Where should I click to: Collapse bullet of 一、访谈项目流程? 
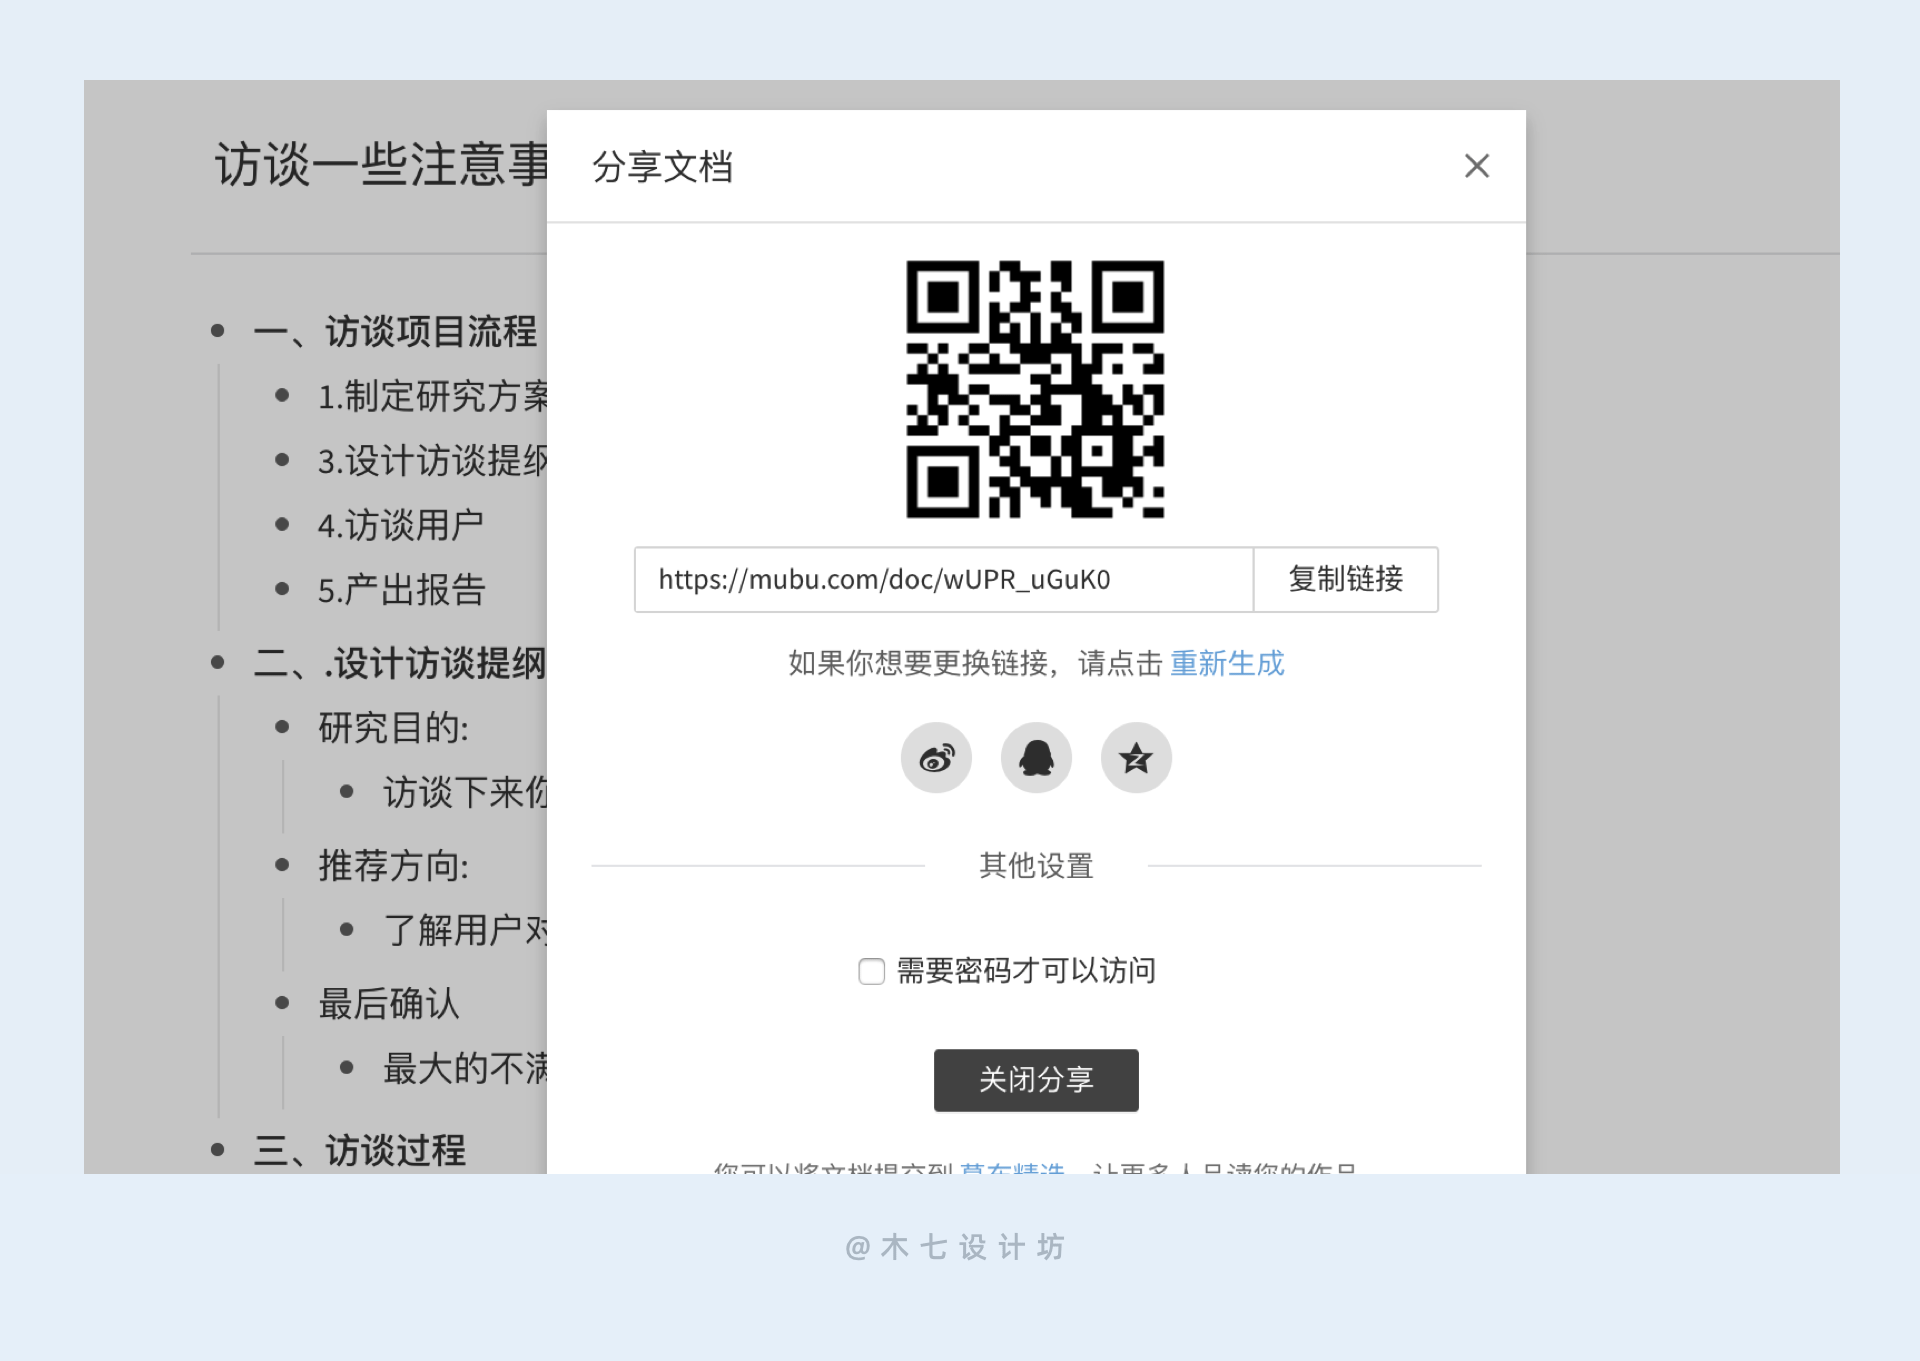tap(218, 331)
